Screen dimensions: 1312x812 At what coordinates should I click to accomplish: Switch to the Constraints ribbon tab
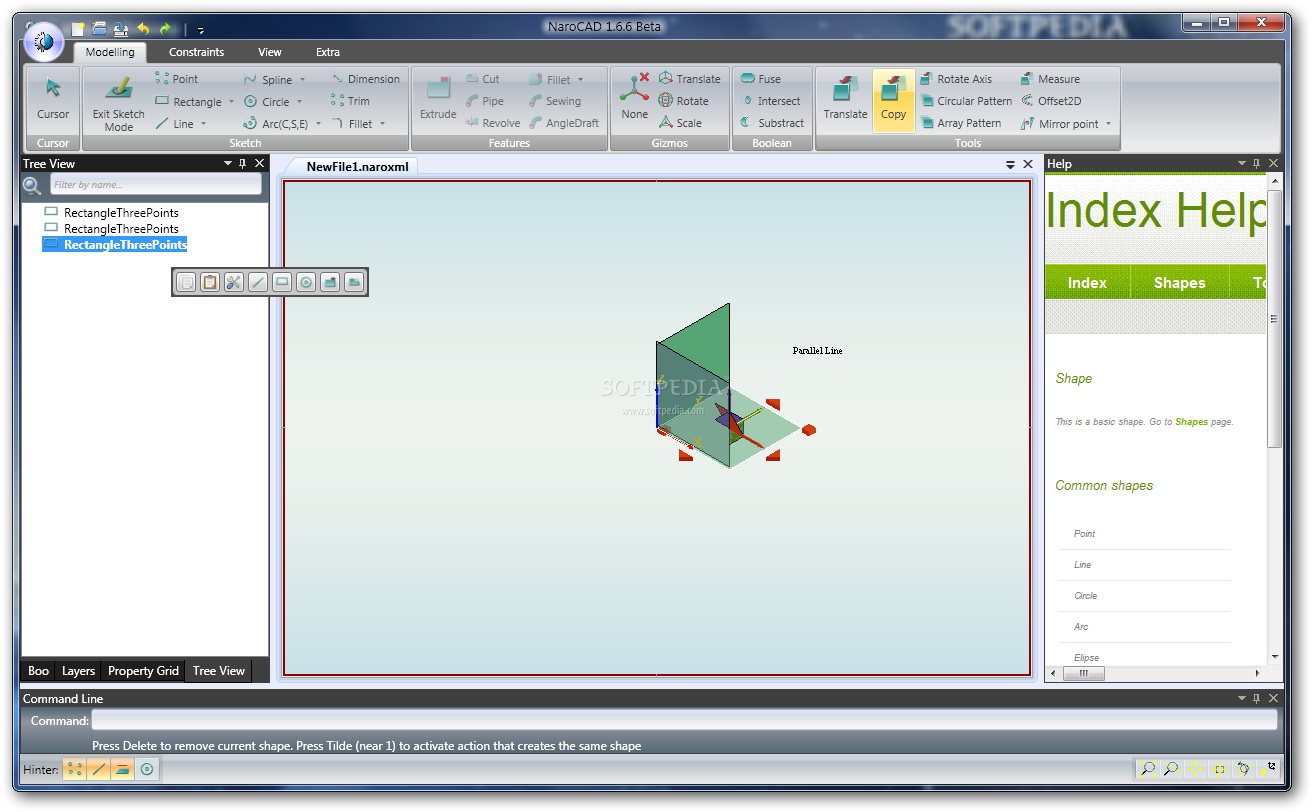point(197,52)
